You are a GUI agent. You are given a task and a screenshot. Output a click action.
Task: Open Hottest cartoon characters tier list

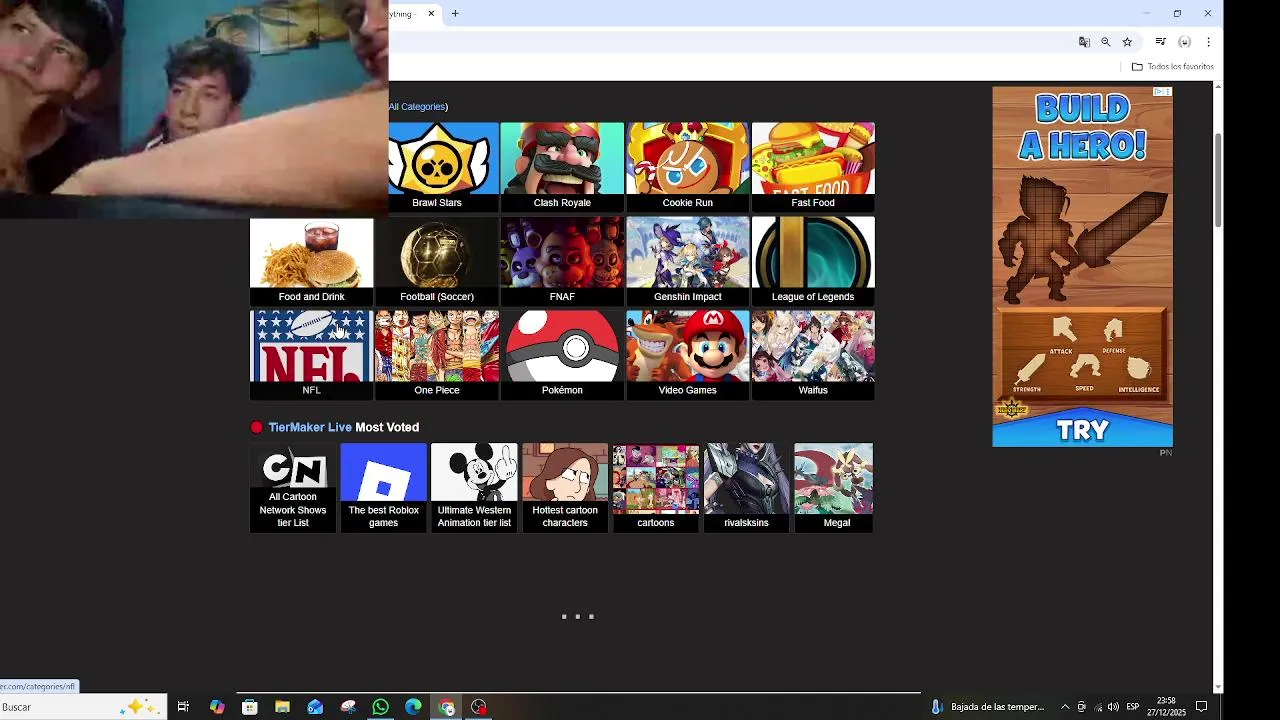click(565, 488)
